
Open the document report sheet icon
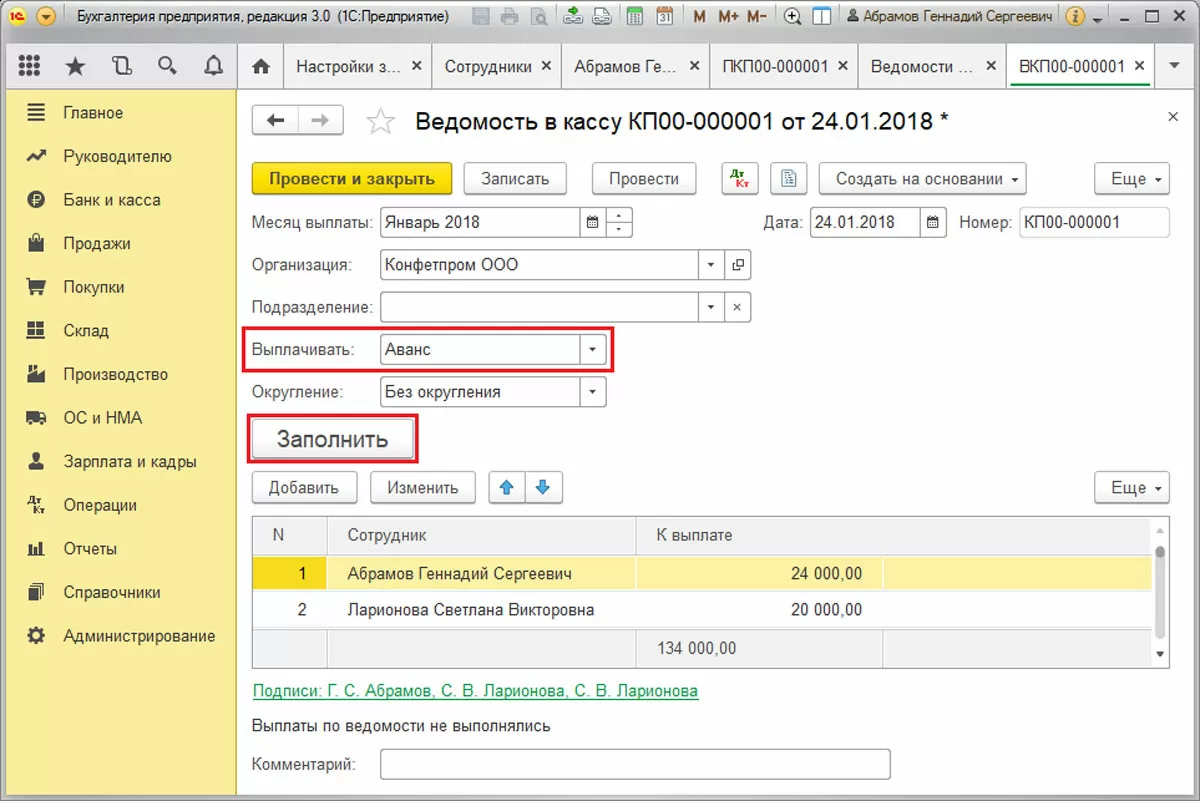pyautogui.click(x=789, y=179)
